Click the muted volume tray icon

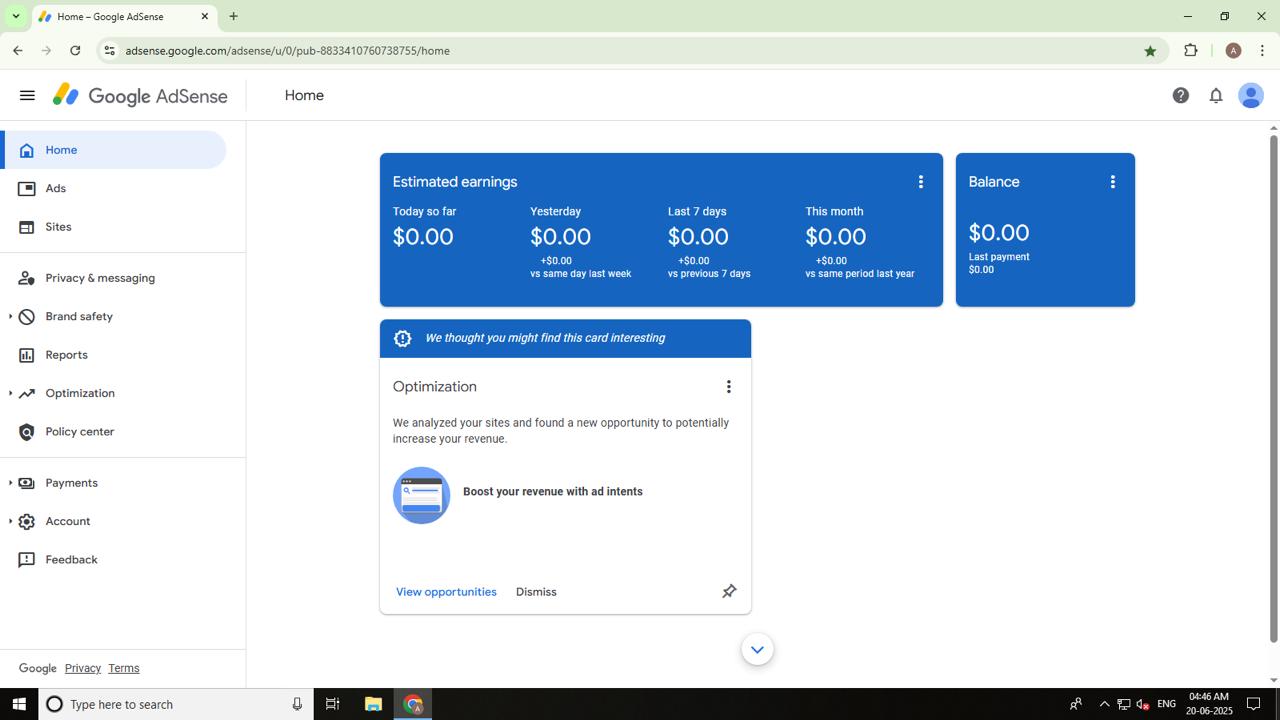coord(1142,704)
